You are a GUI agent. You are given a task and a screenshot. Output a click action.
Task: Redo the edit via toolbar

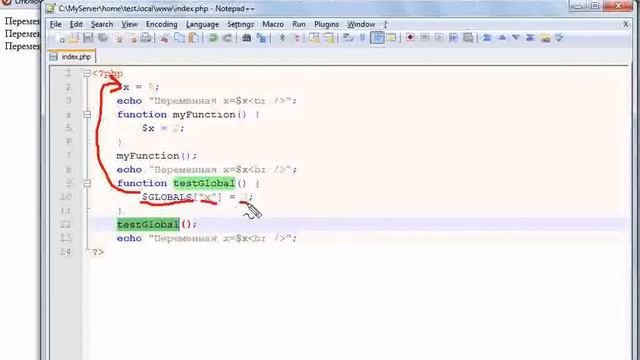point(227,38)
